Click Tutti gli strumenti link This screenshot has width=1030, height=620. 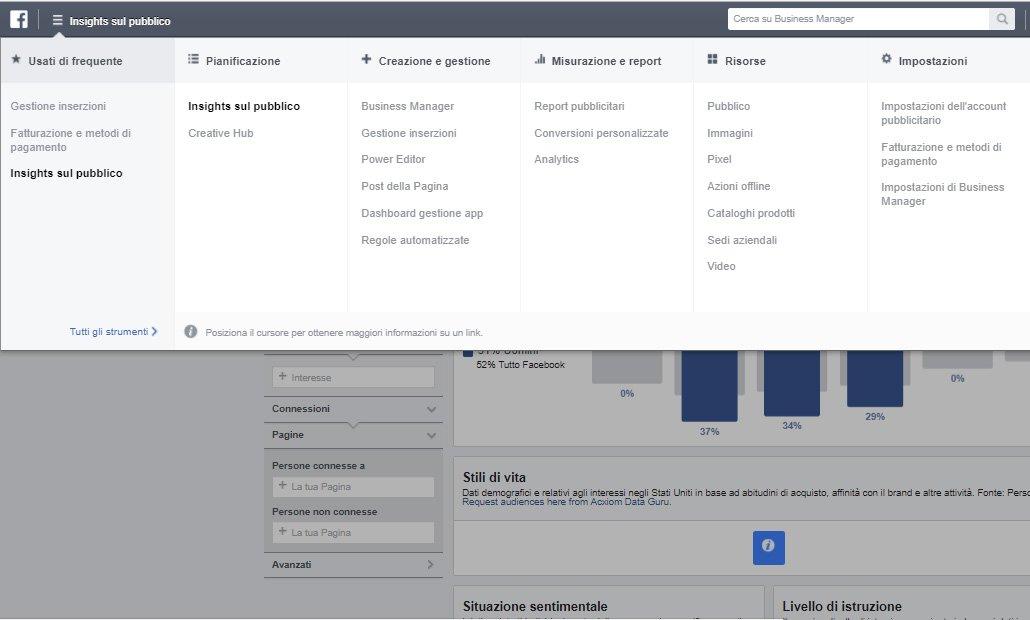(x=113, y=332)
